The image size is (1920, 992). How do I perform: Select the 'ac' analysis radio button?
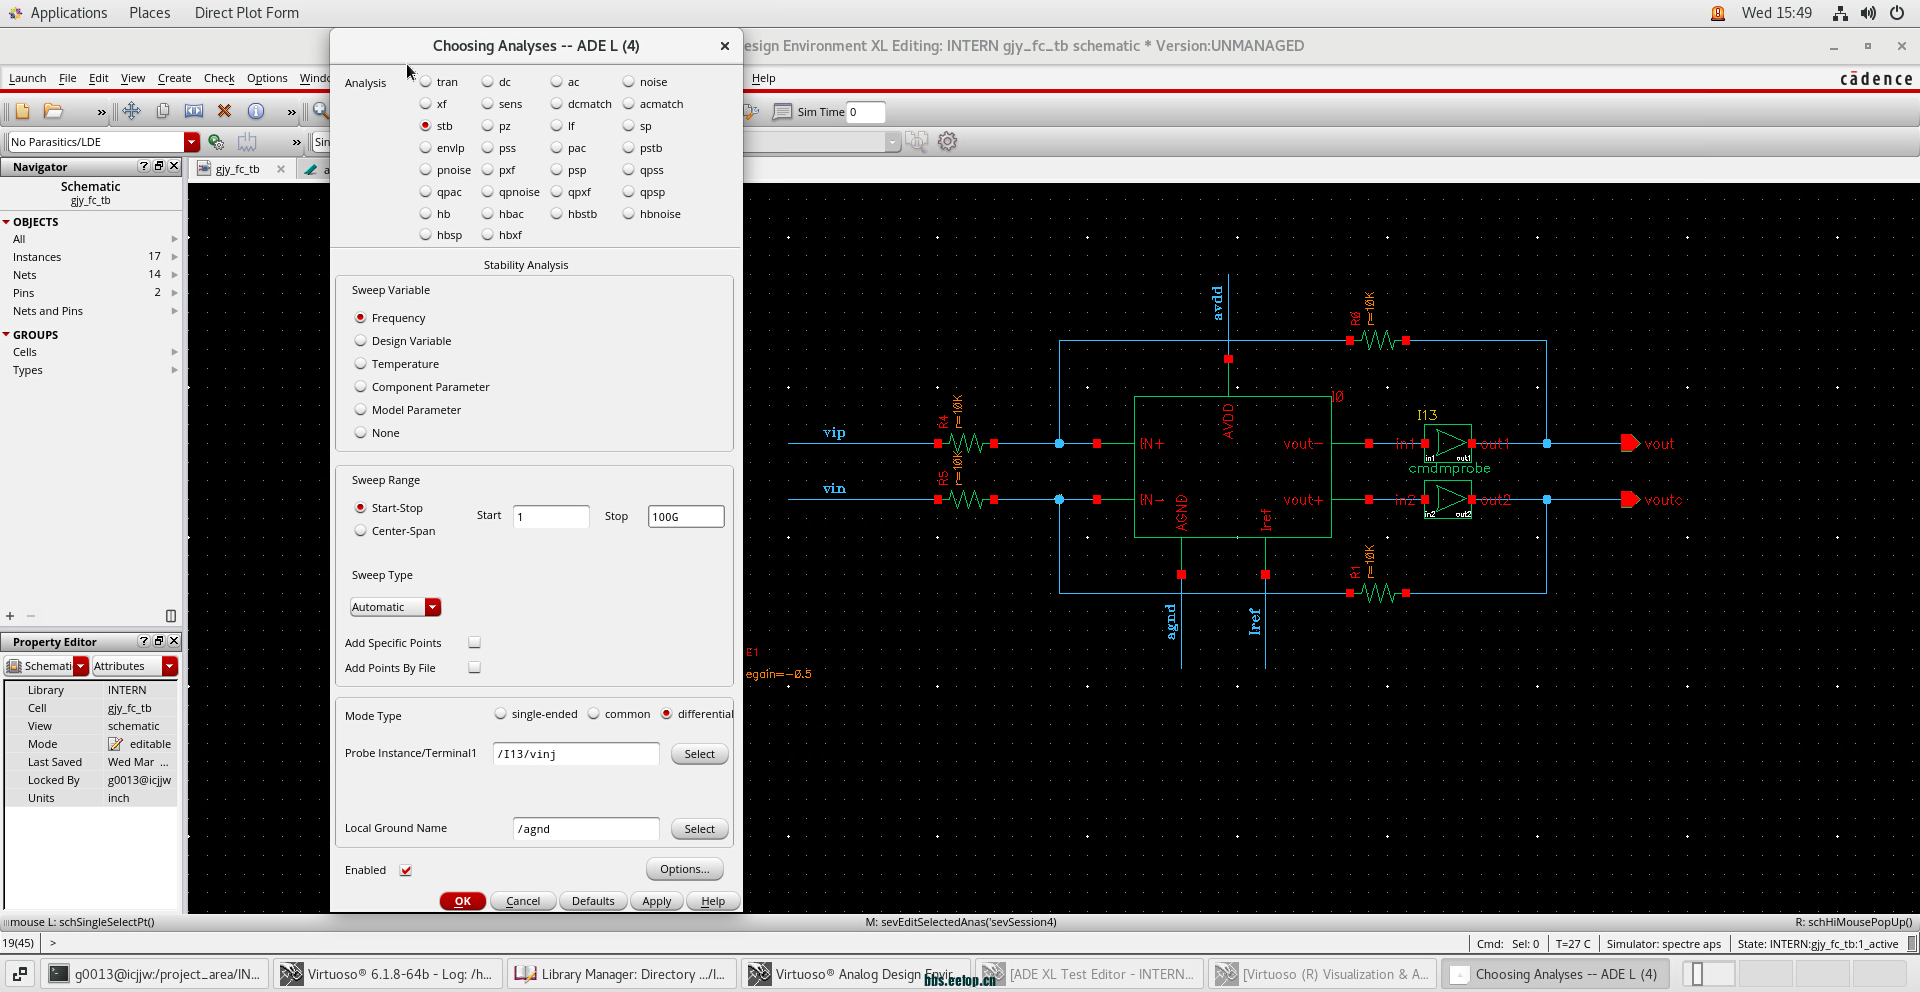click(x=557, y=82)
